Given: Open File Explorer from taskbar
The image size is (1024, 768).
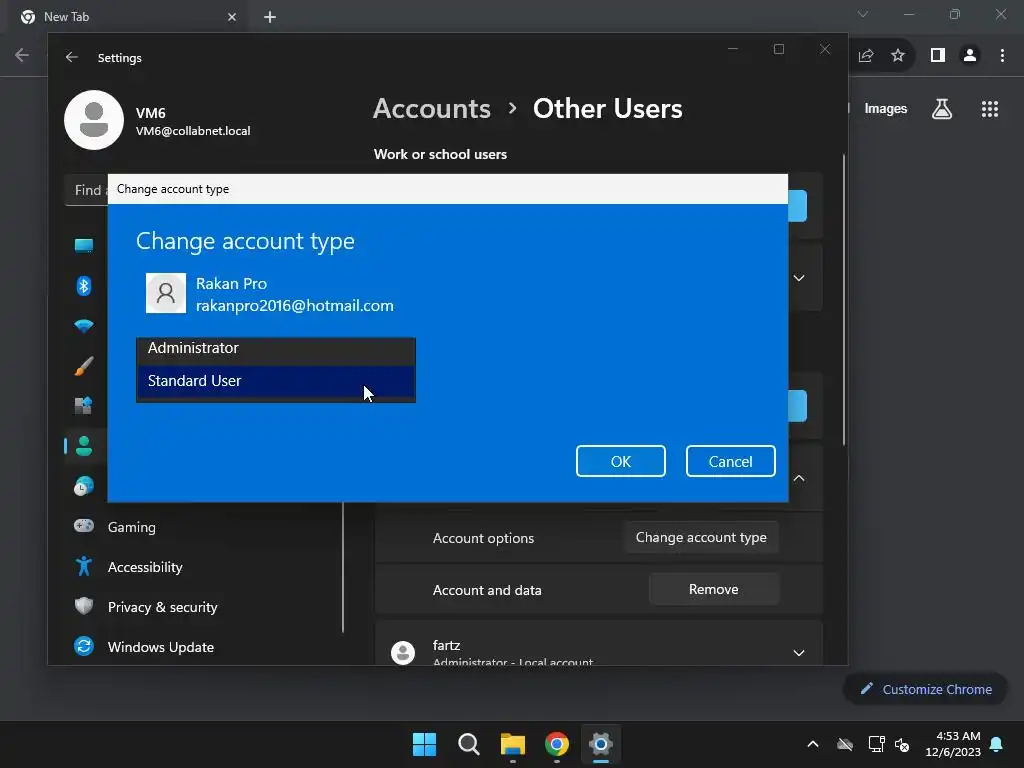Looking at the screenshot, I should [513, 744].
